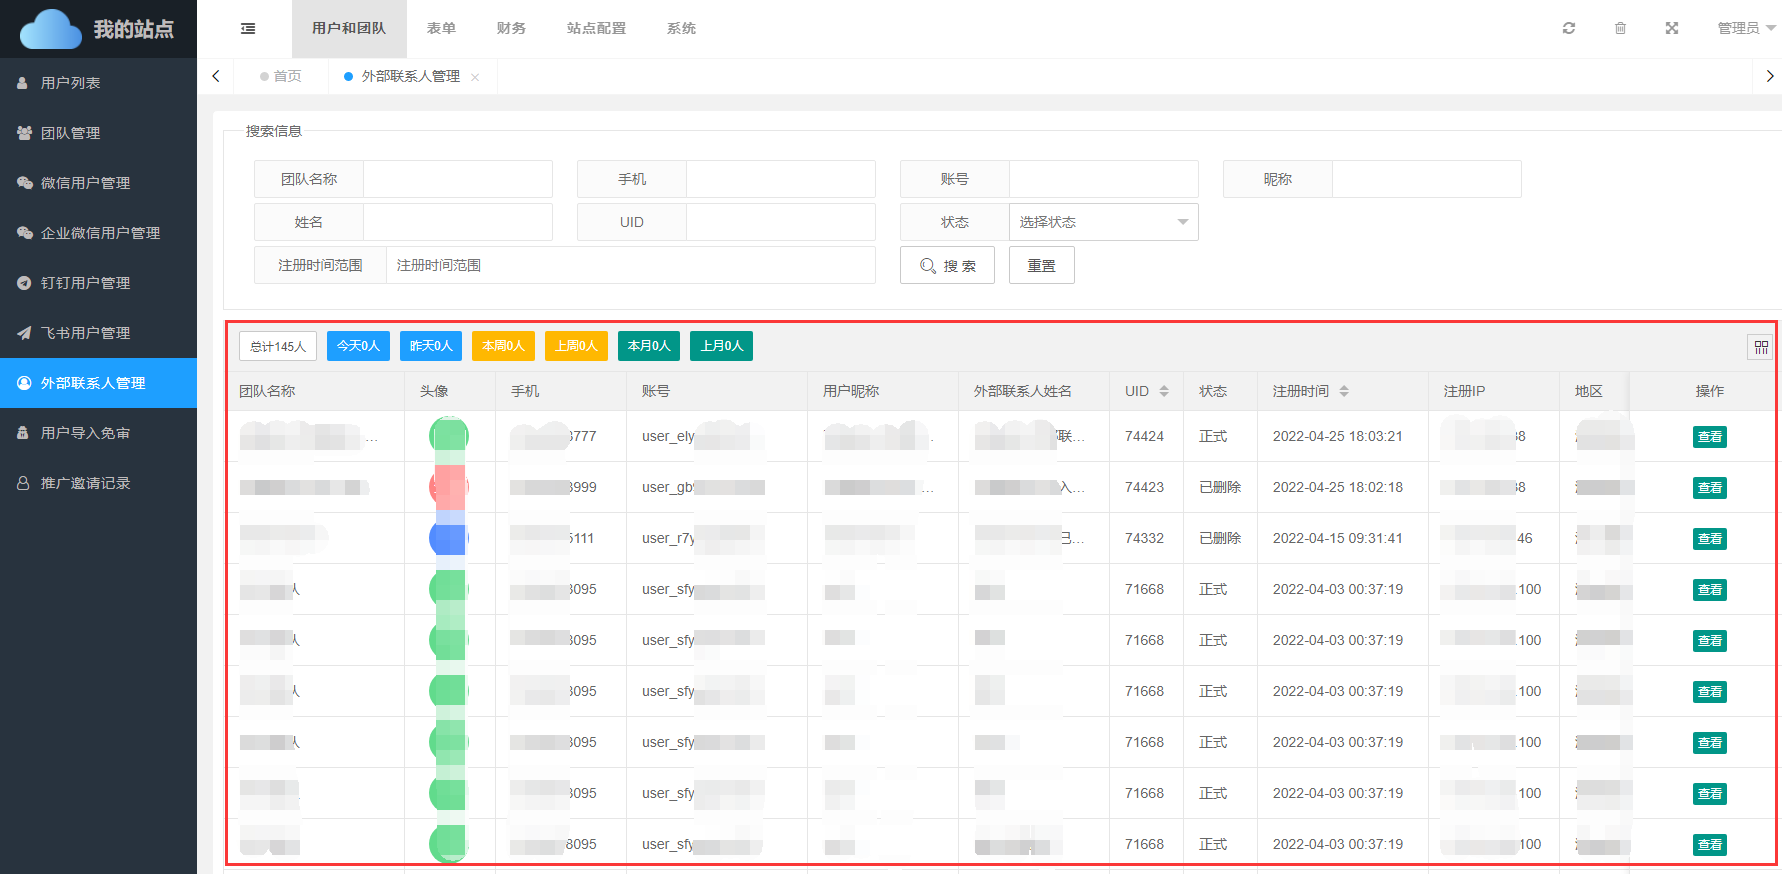
Task: Open the 注册时间范围 date picker field
Action: 630,265
